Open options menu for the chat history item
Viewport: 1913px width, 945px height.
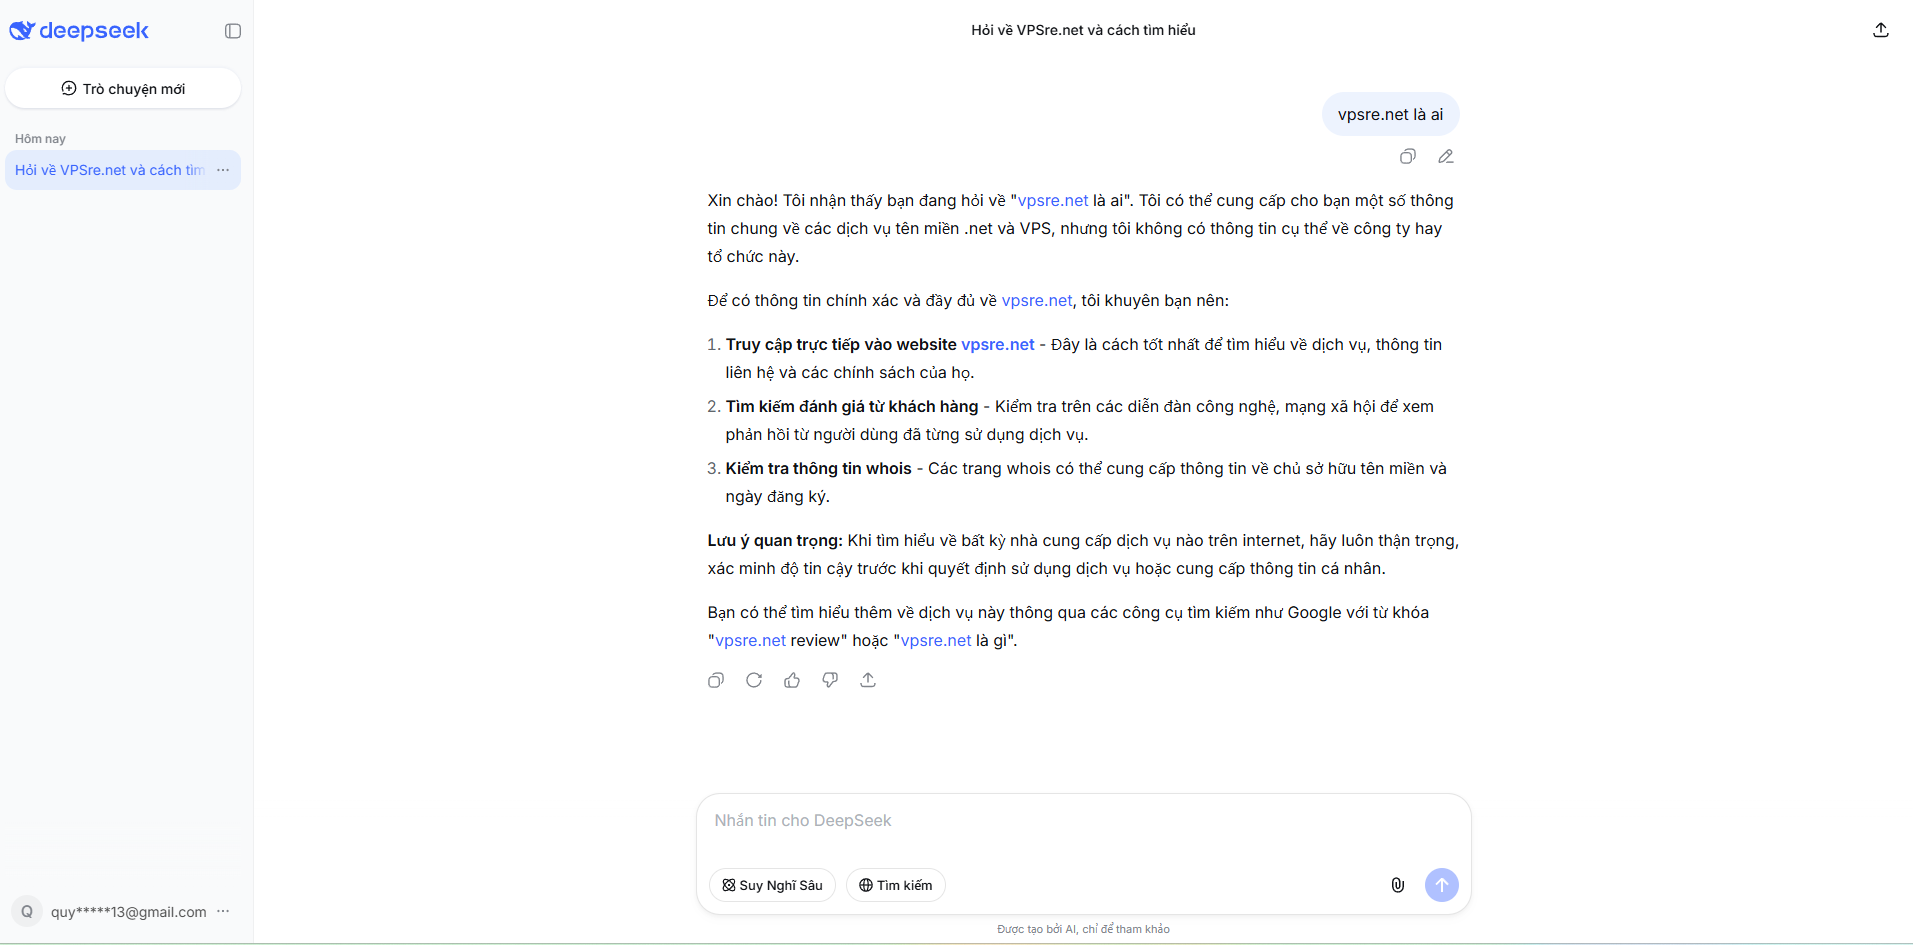point(223,170)
